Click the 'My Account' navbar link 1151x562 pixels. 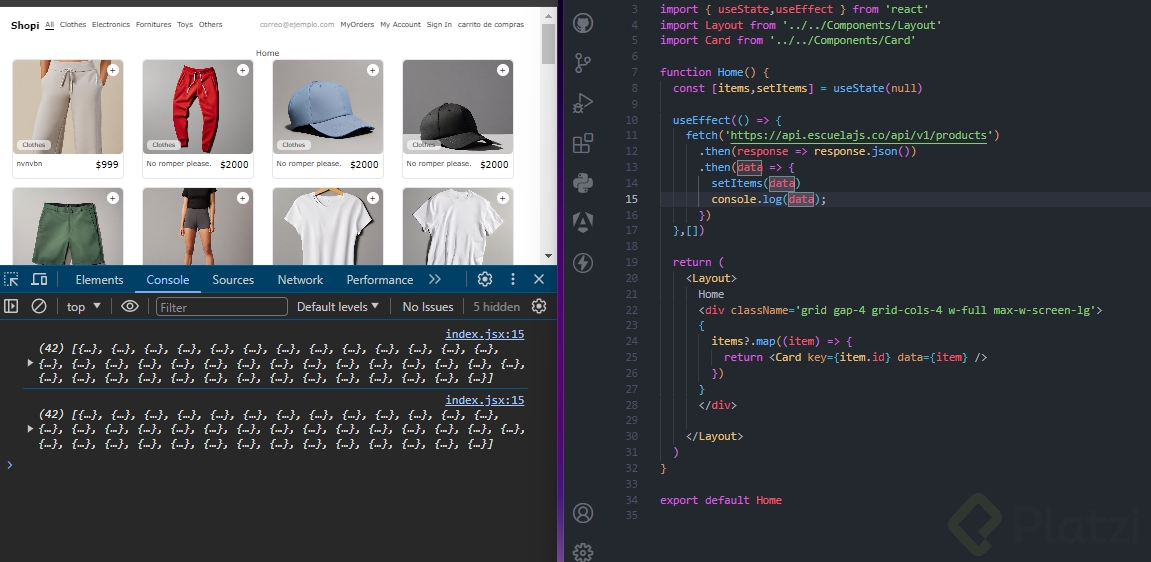[x=400, y=24]
